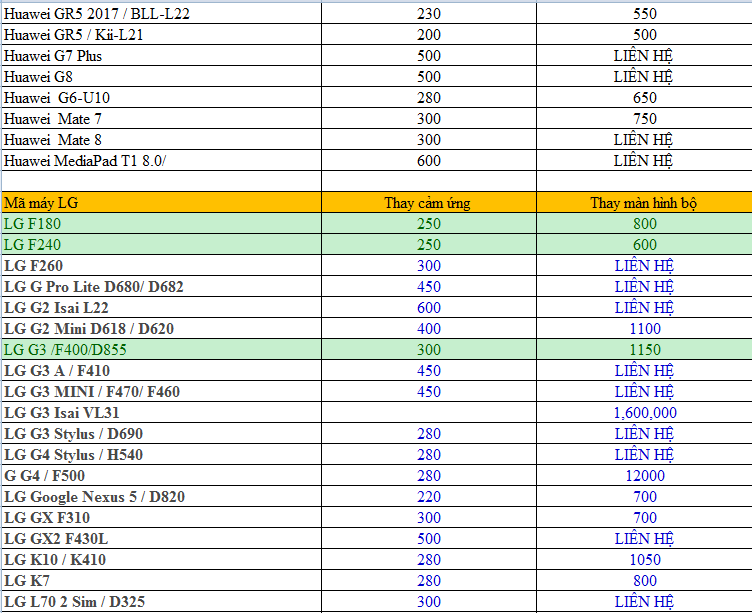Select the LG G3 Isai VL31 cell

click(162, 413)
